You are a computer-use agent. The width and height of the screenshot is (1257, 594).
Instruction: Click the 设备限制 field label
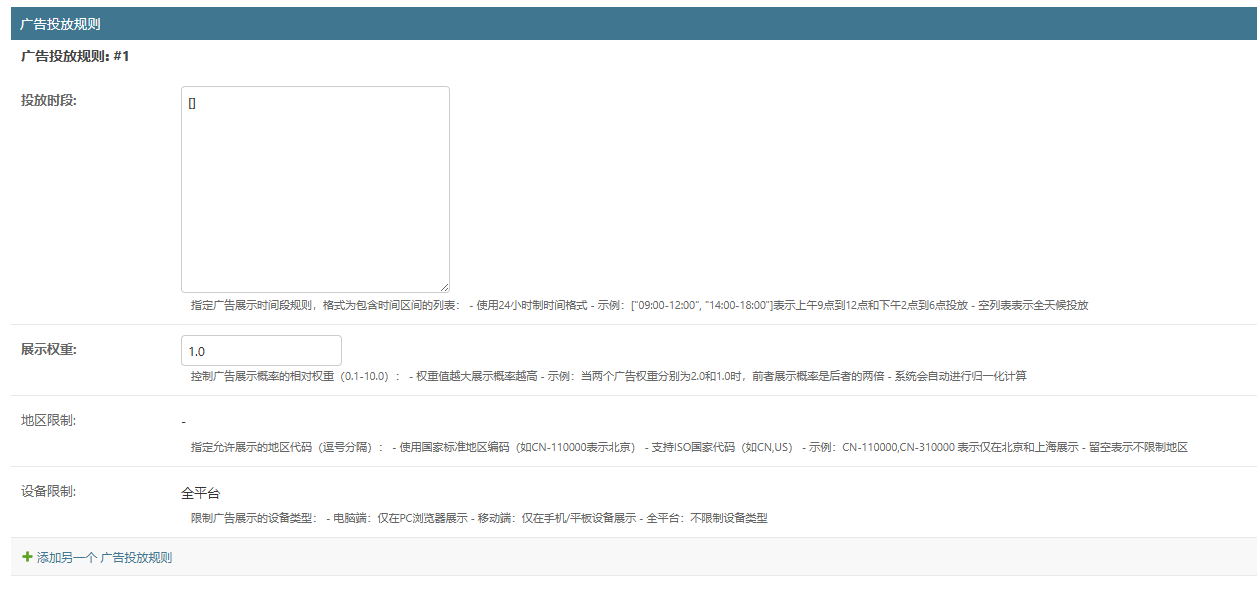tap(49, 491)
